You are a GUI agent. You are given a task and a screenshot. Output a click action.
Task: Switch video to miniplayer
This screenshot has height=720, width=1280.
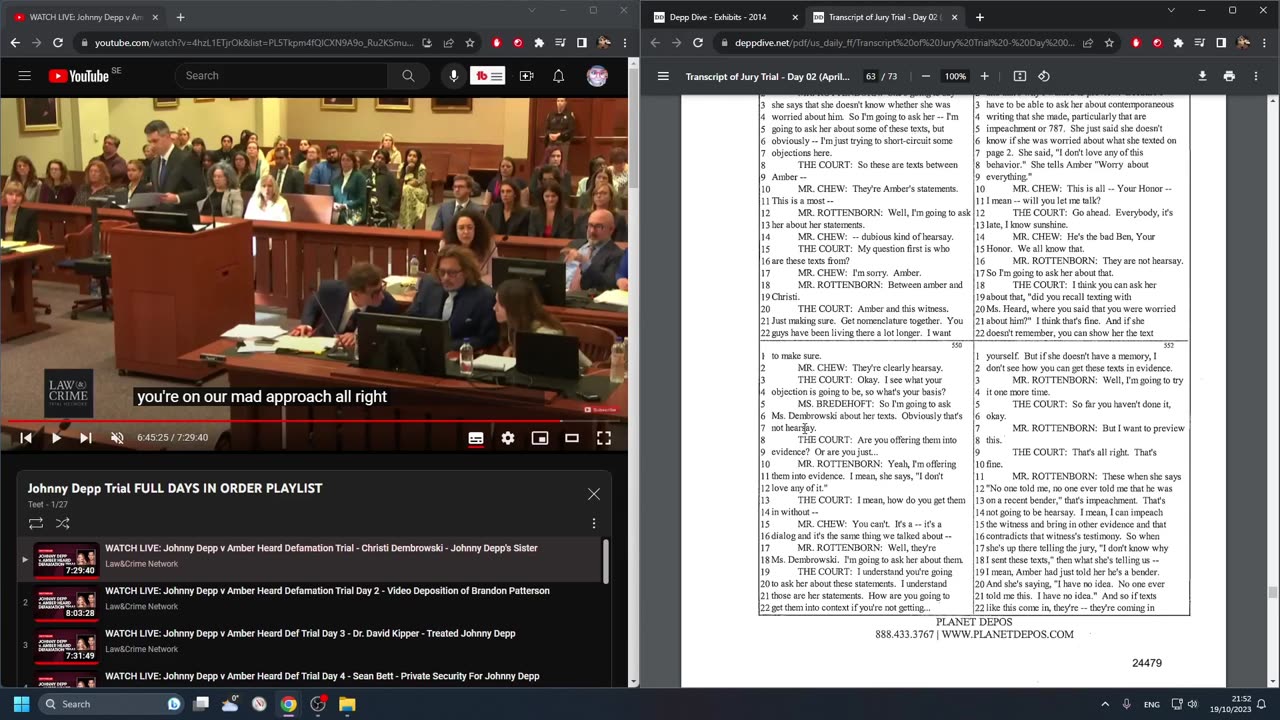(540, 438)
